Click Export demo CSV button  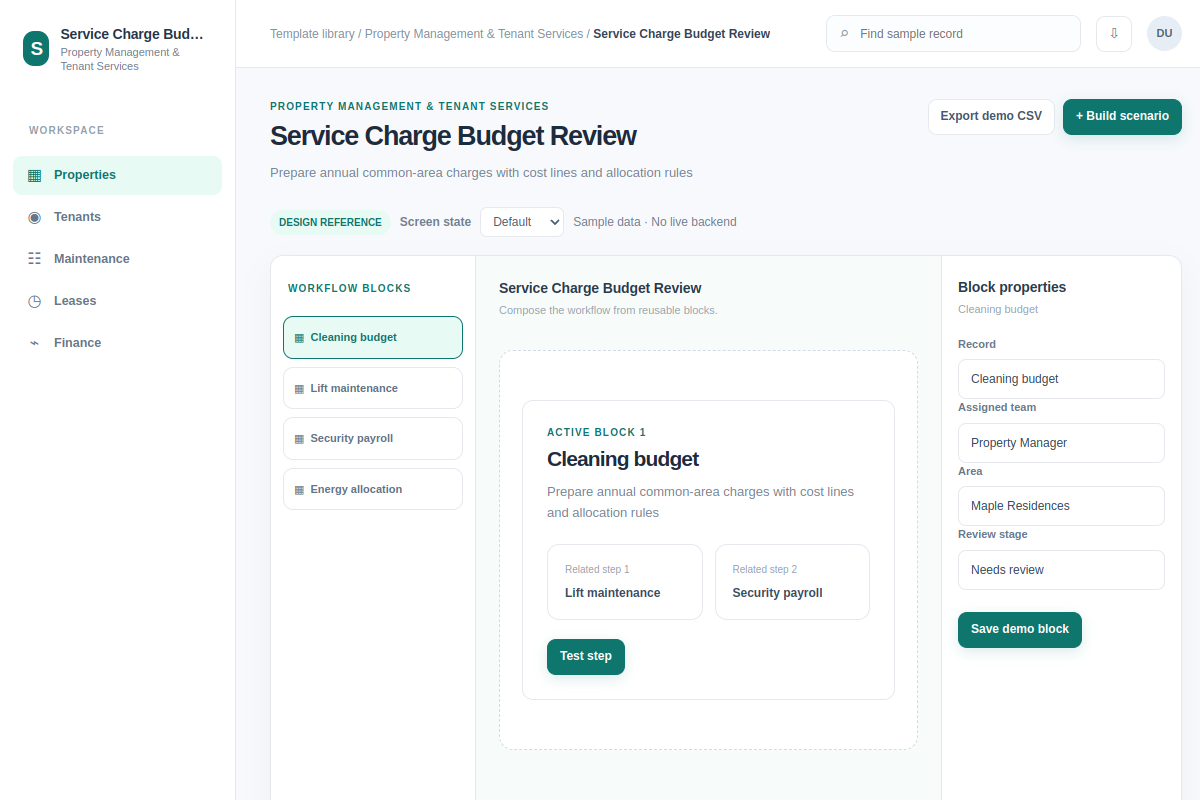coord(991,117)
